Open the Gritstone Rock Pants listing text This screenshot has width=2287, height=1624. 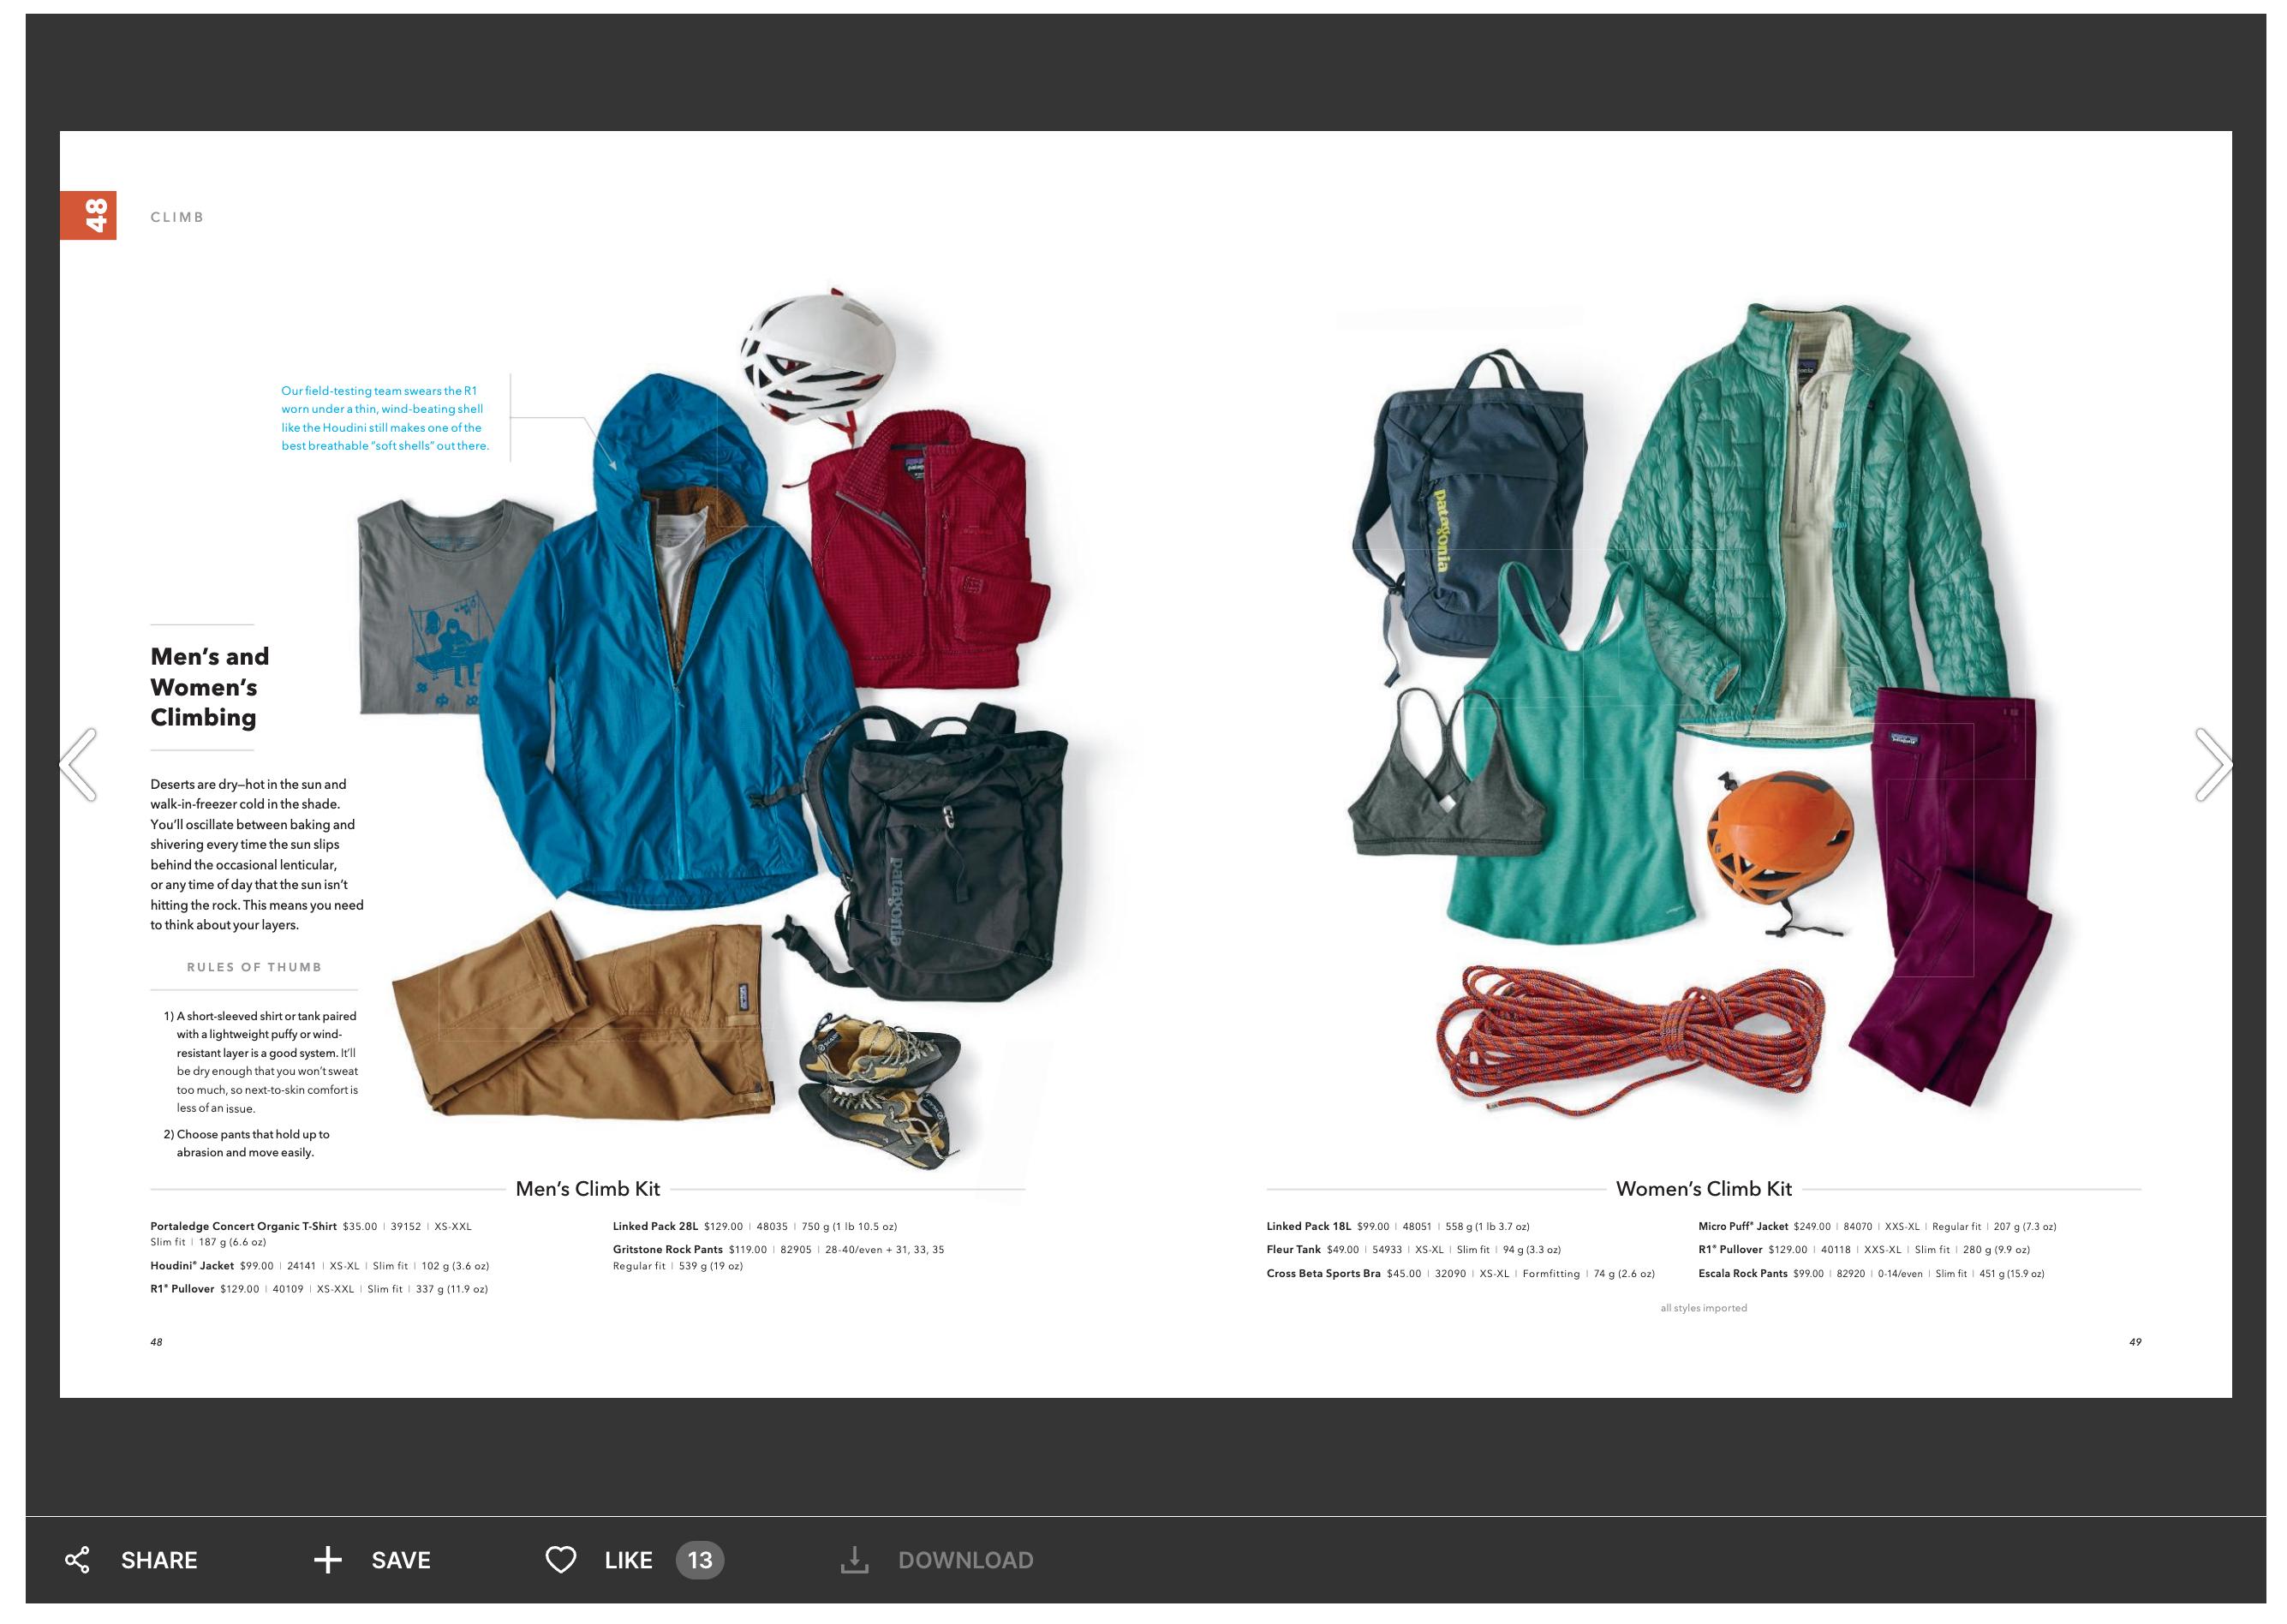pos(668,1250)
